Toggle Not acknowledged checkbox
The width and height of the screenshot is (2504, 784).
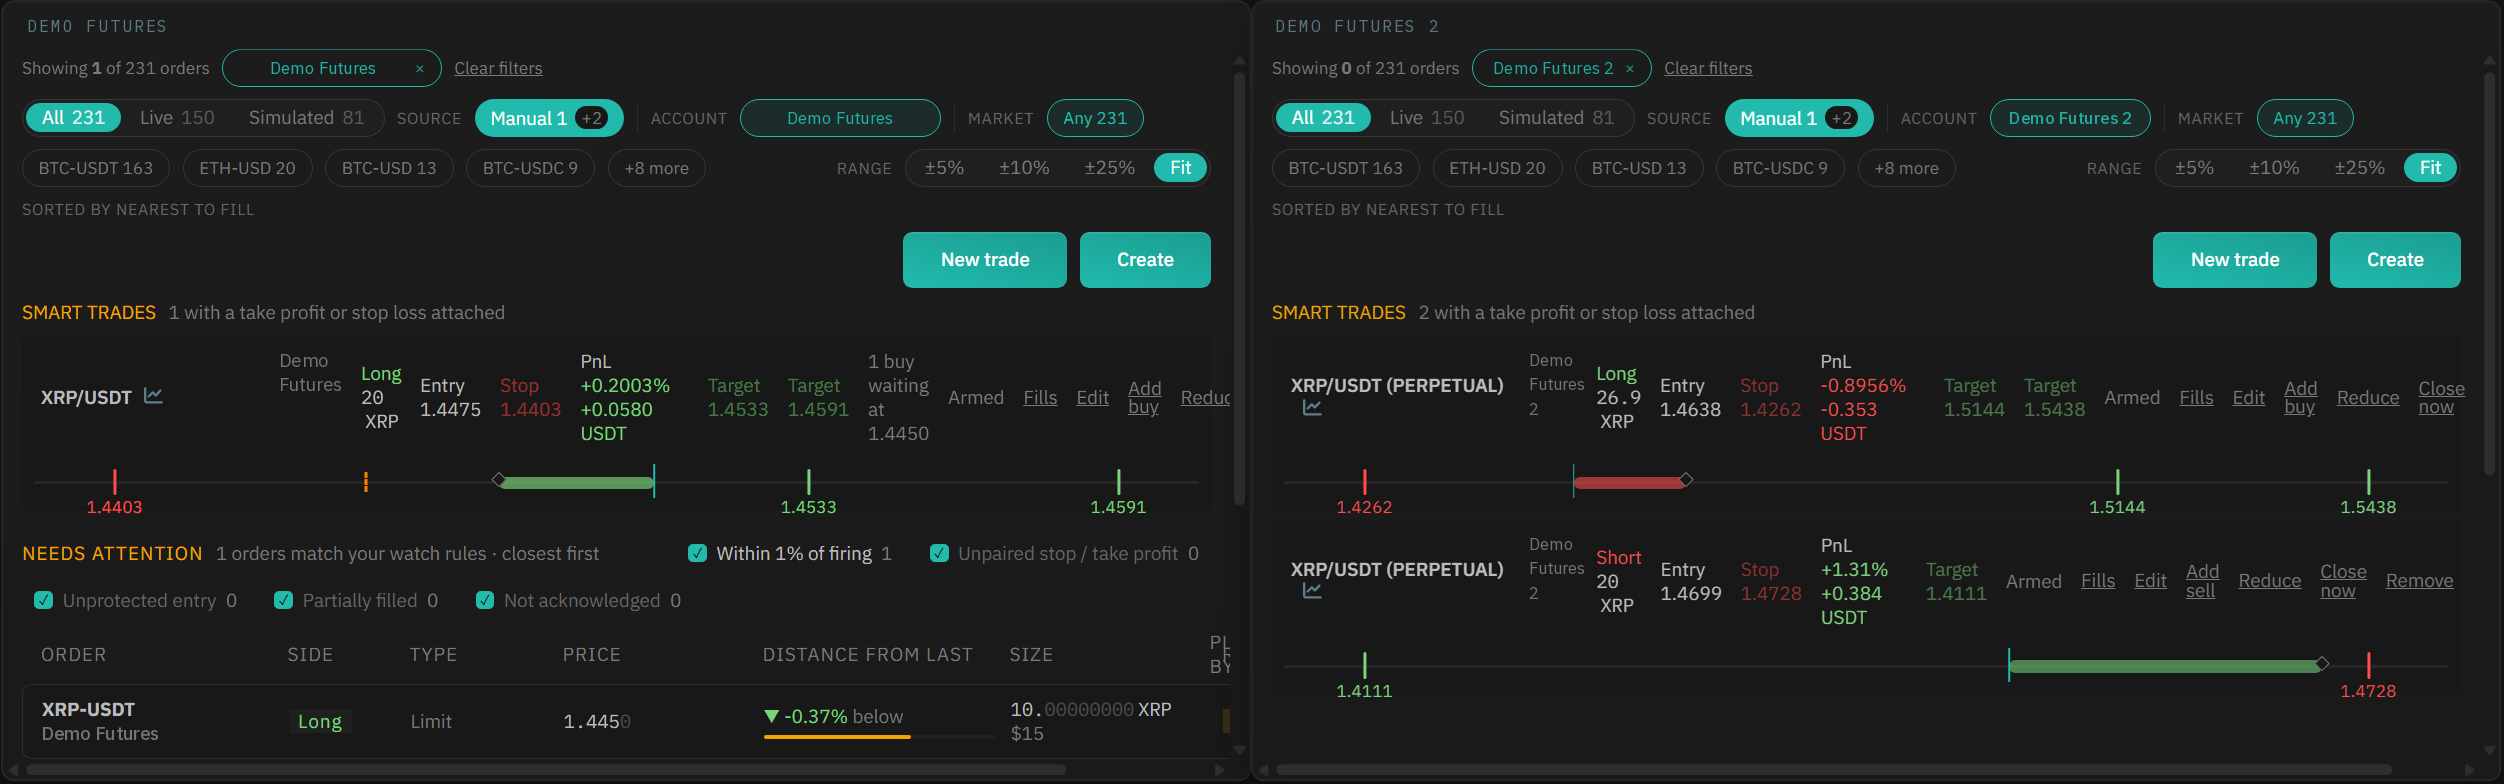pos(485,600)
